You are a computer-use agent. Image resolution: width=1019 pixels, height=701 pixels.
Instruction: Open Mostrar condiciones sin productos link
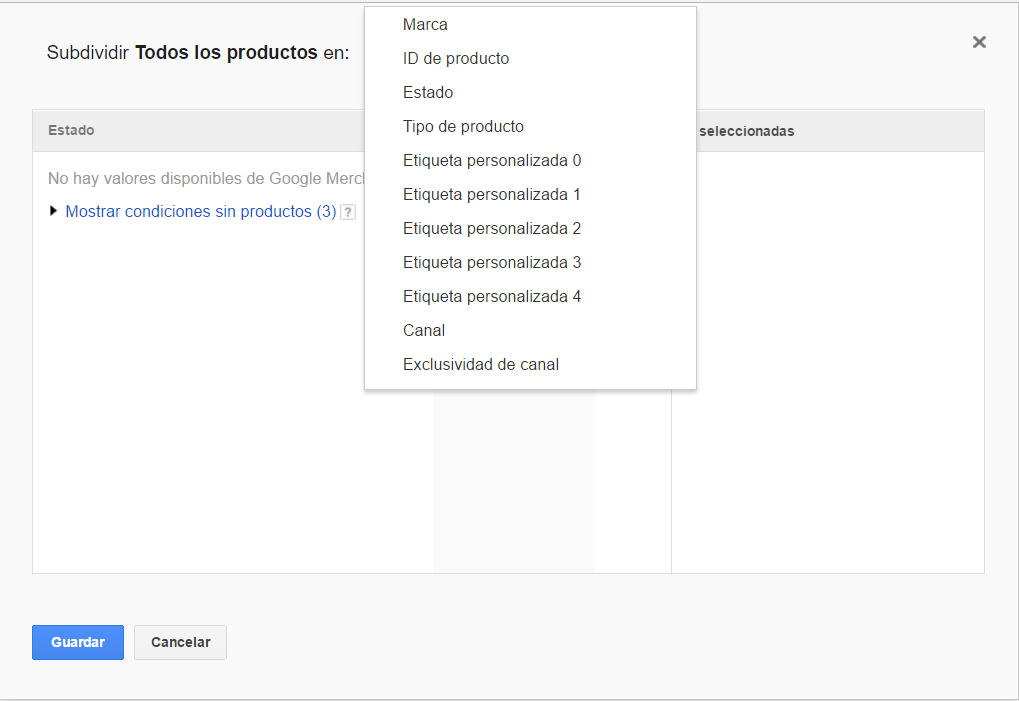201,212
